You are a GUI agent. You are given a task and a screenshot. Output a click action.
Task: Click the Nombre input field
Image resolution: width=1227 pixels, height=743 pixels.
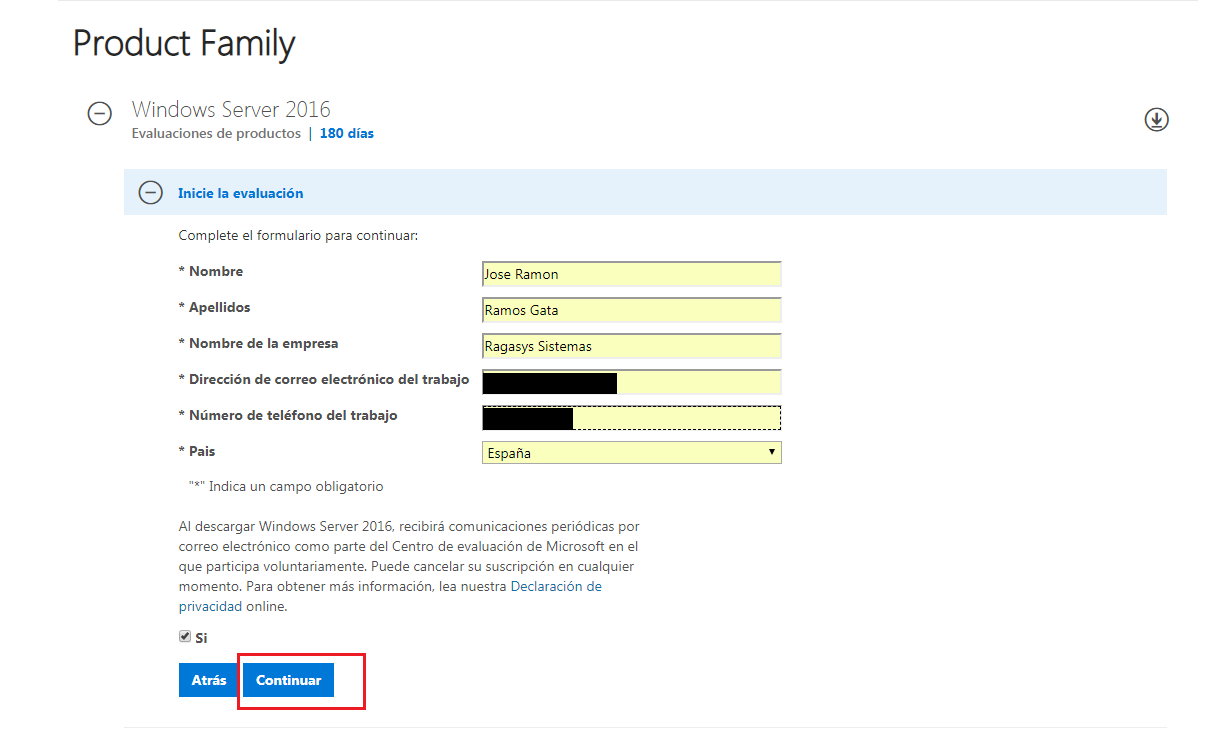[x=631, y=274]
